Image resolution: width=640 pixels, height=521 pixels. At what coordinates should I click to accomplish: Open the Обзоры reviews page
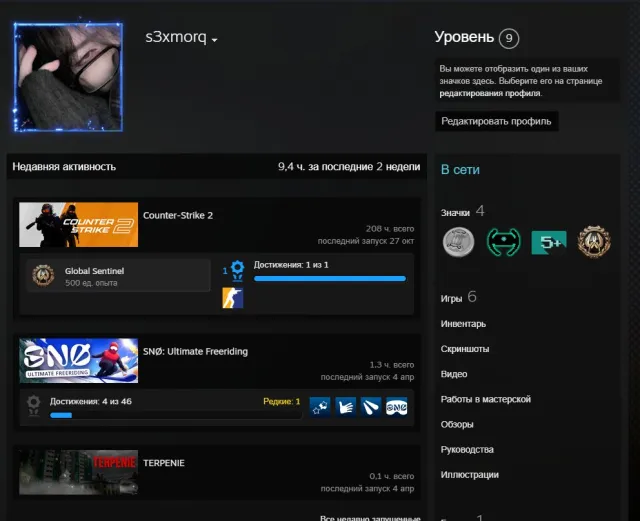click(457, 425)
